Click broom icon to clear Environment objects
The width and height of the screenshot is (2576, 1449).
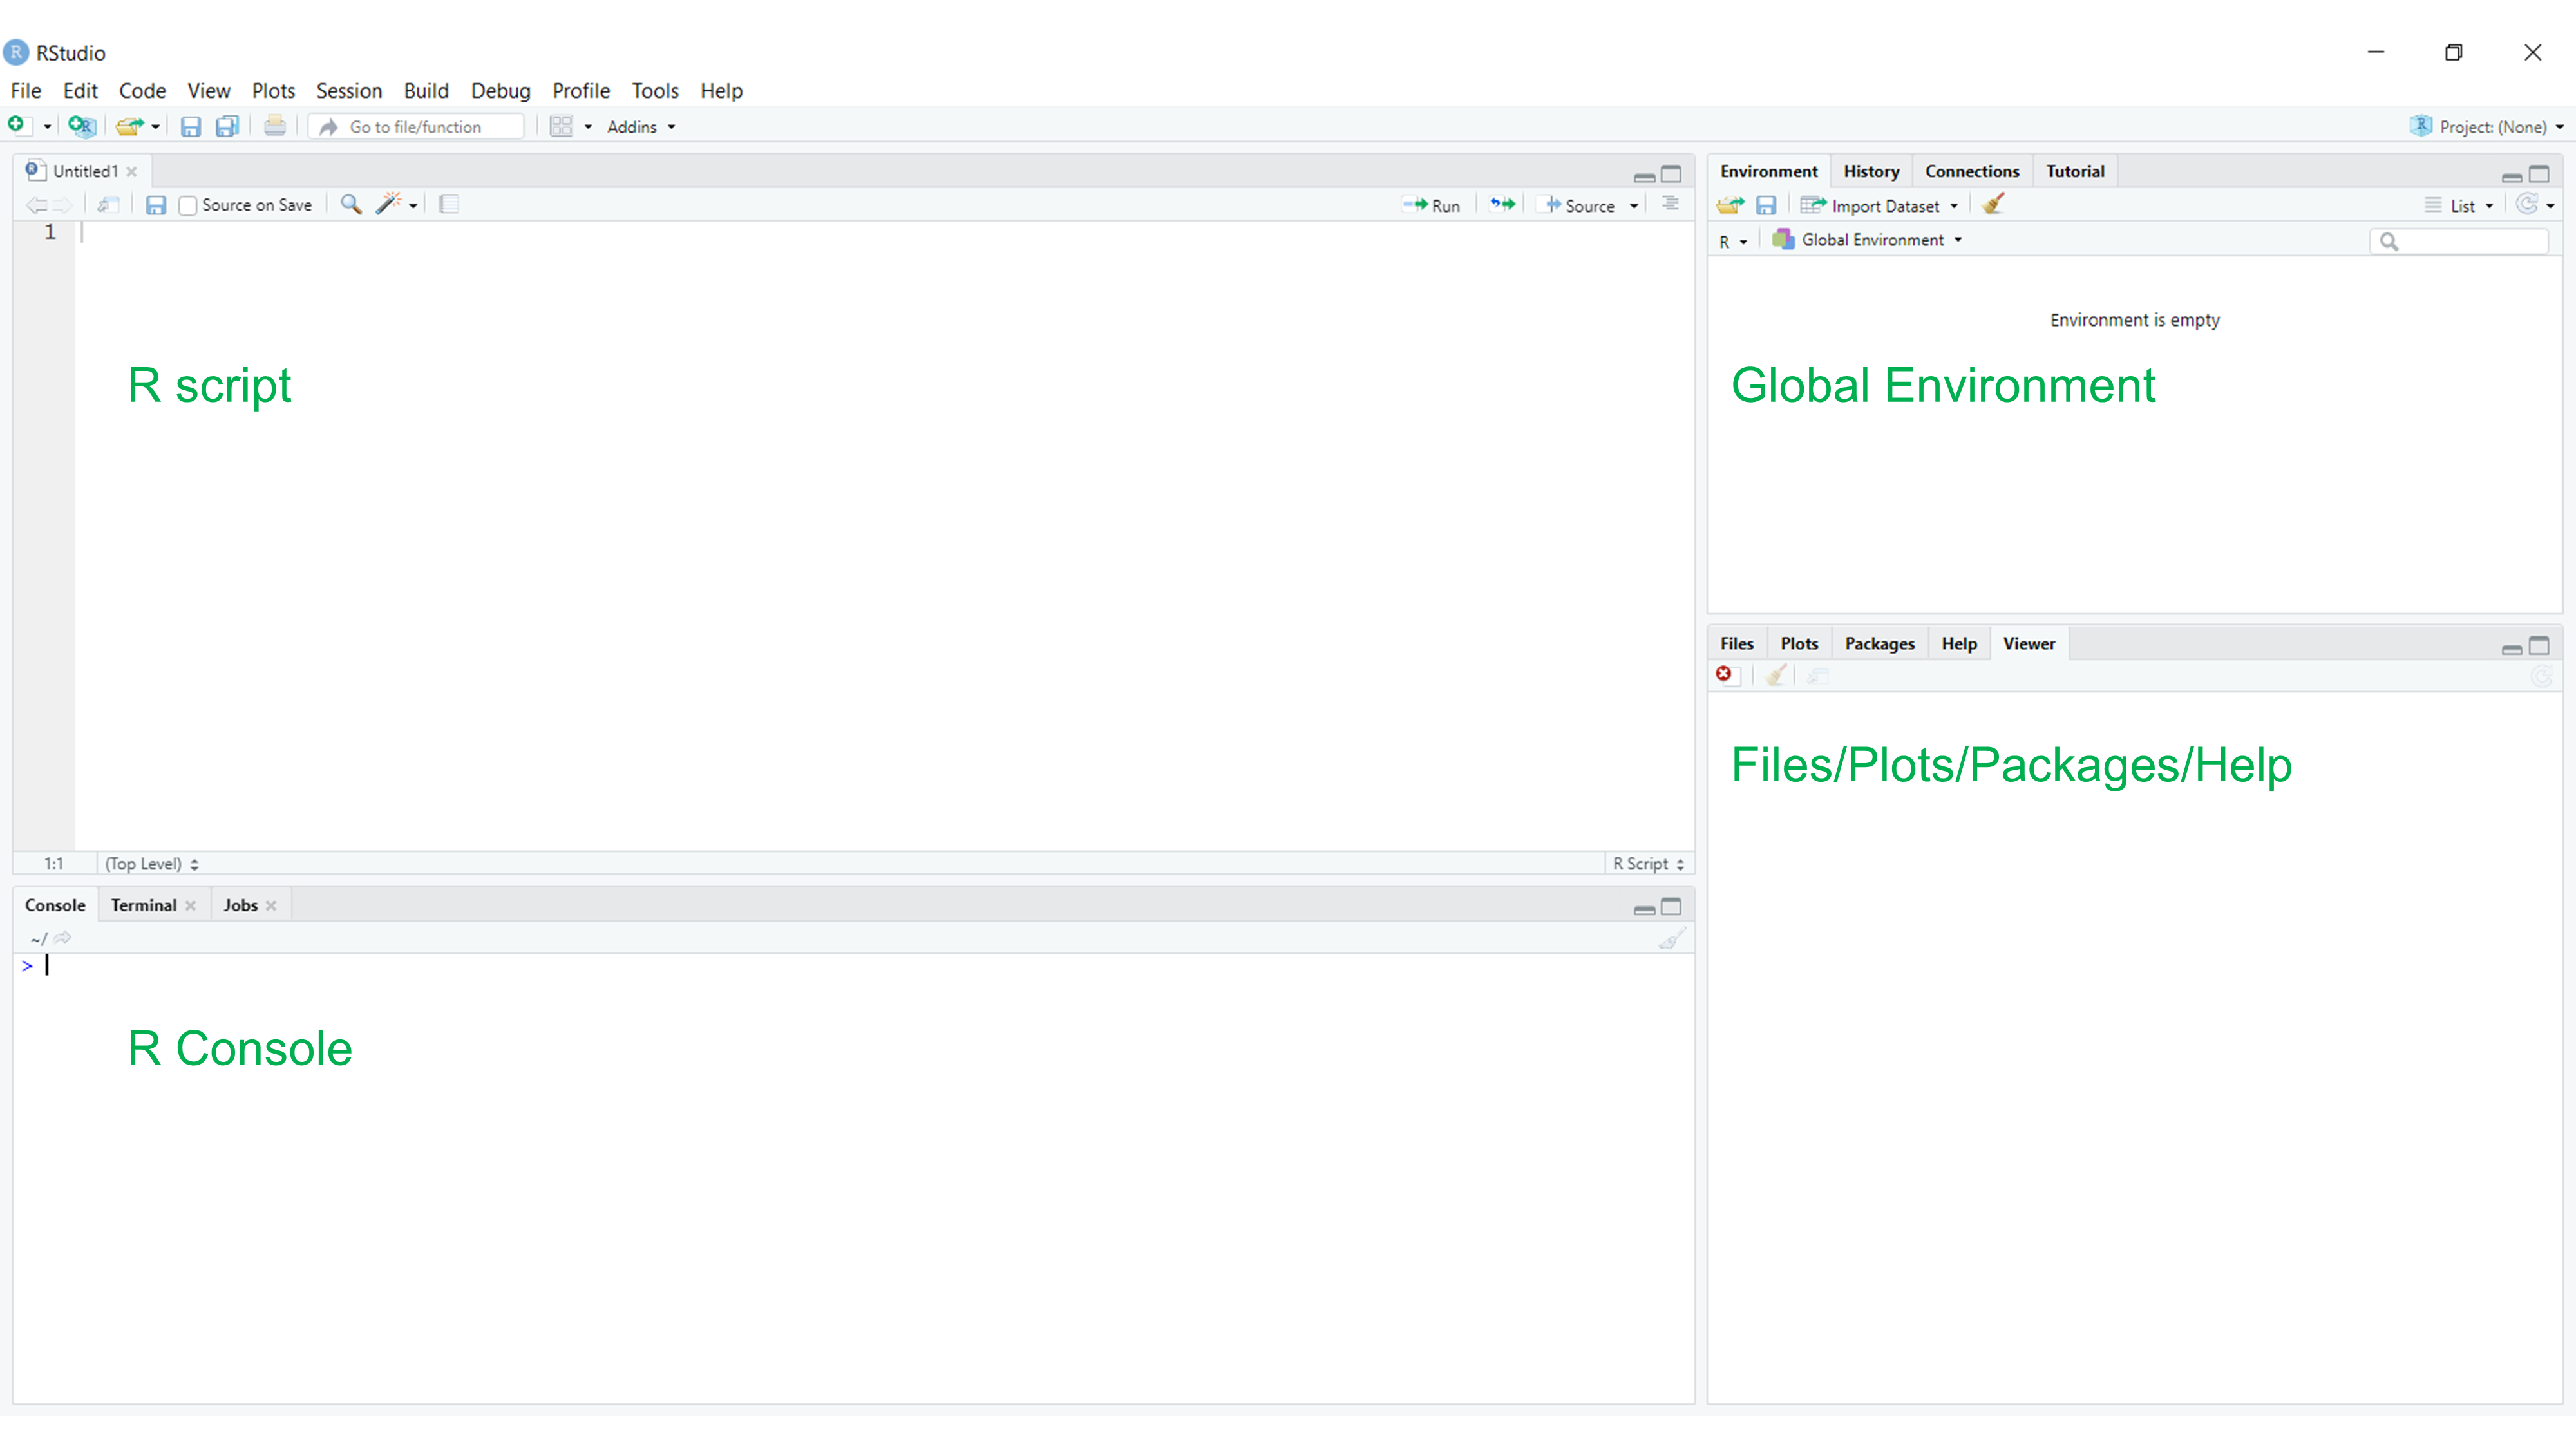[x=1992, y=204]
